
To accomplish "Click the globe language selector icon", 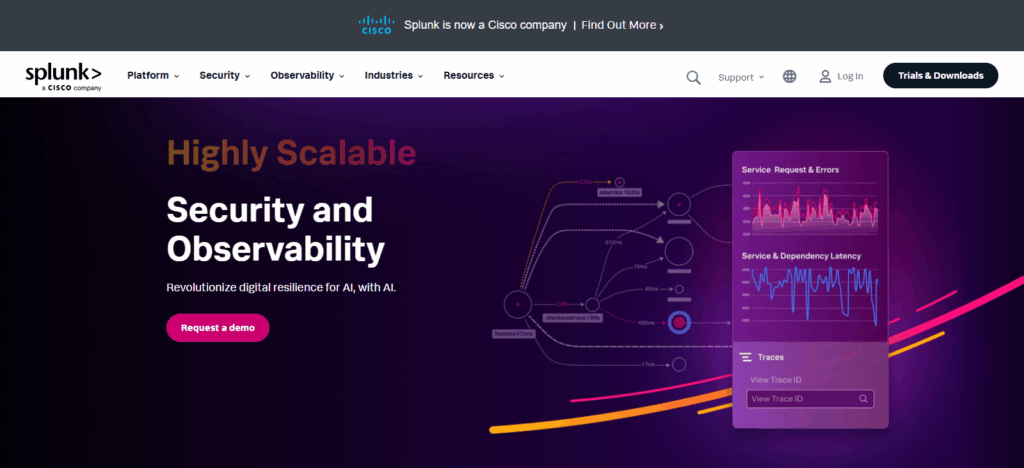I will pyautogui.click(x=790, y=76).
